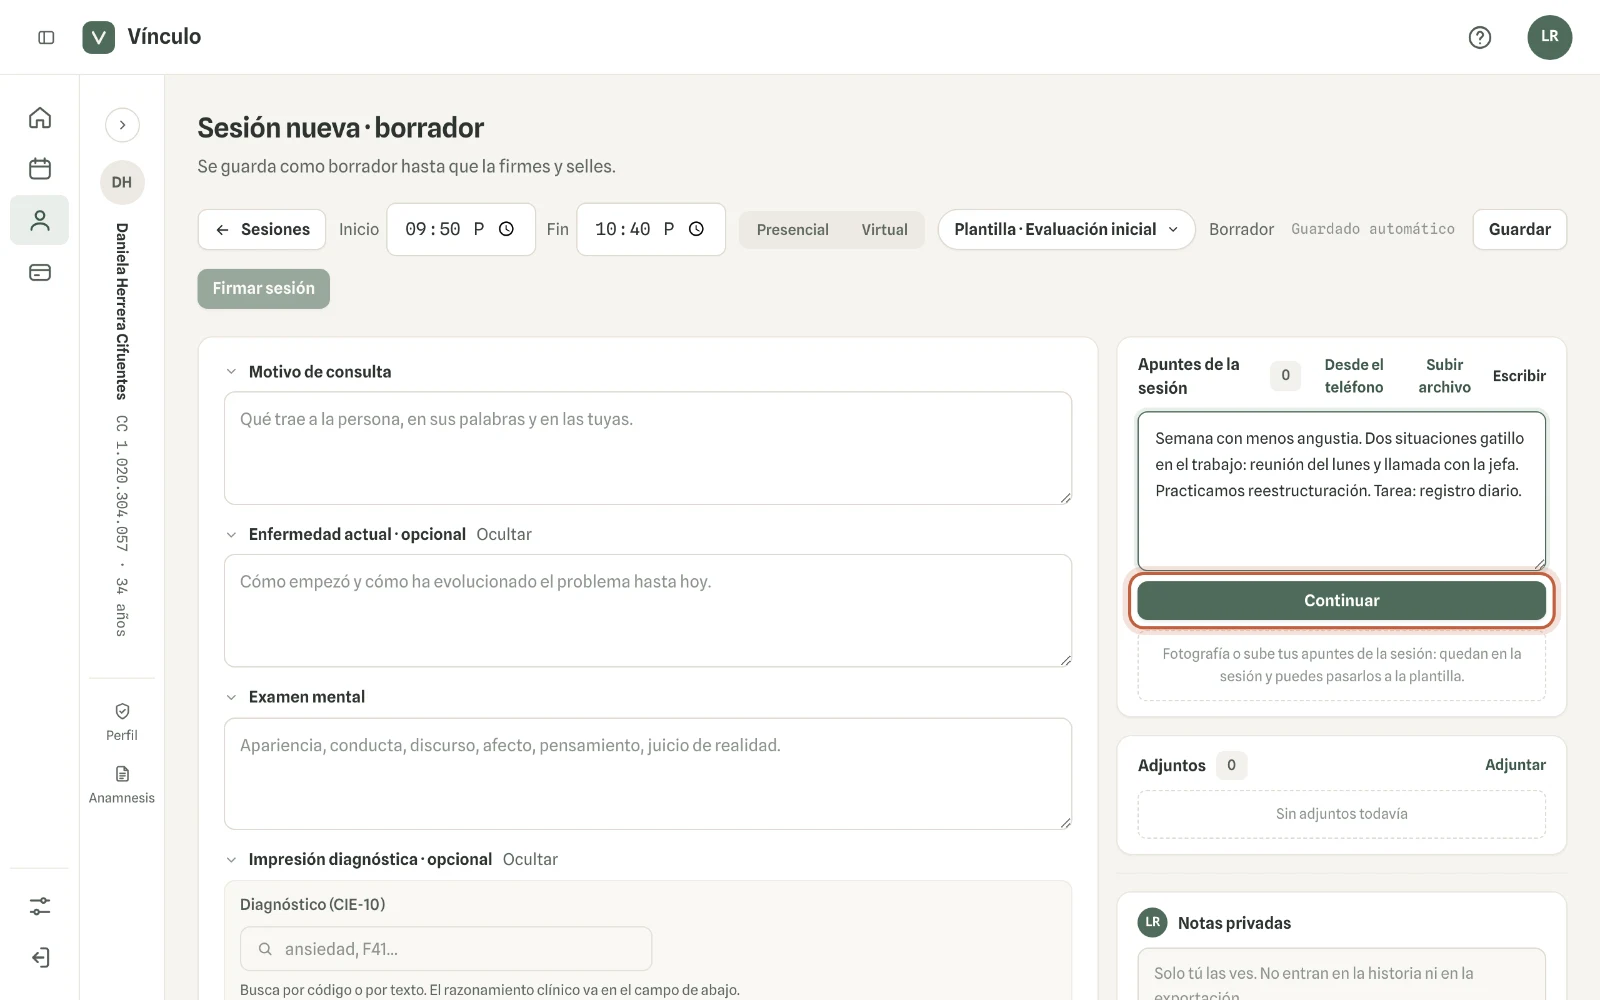This screenshot has height=1000, width=1600.
Task: Switch to Desde el teléfono tab
Action: 1354,376
